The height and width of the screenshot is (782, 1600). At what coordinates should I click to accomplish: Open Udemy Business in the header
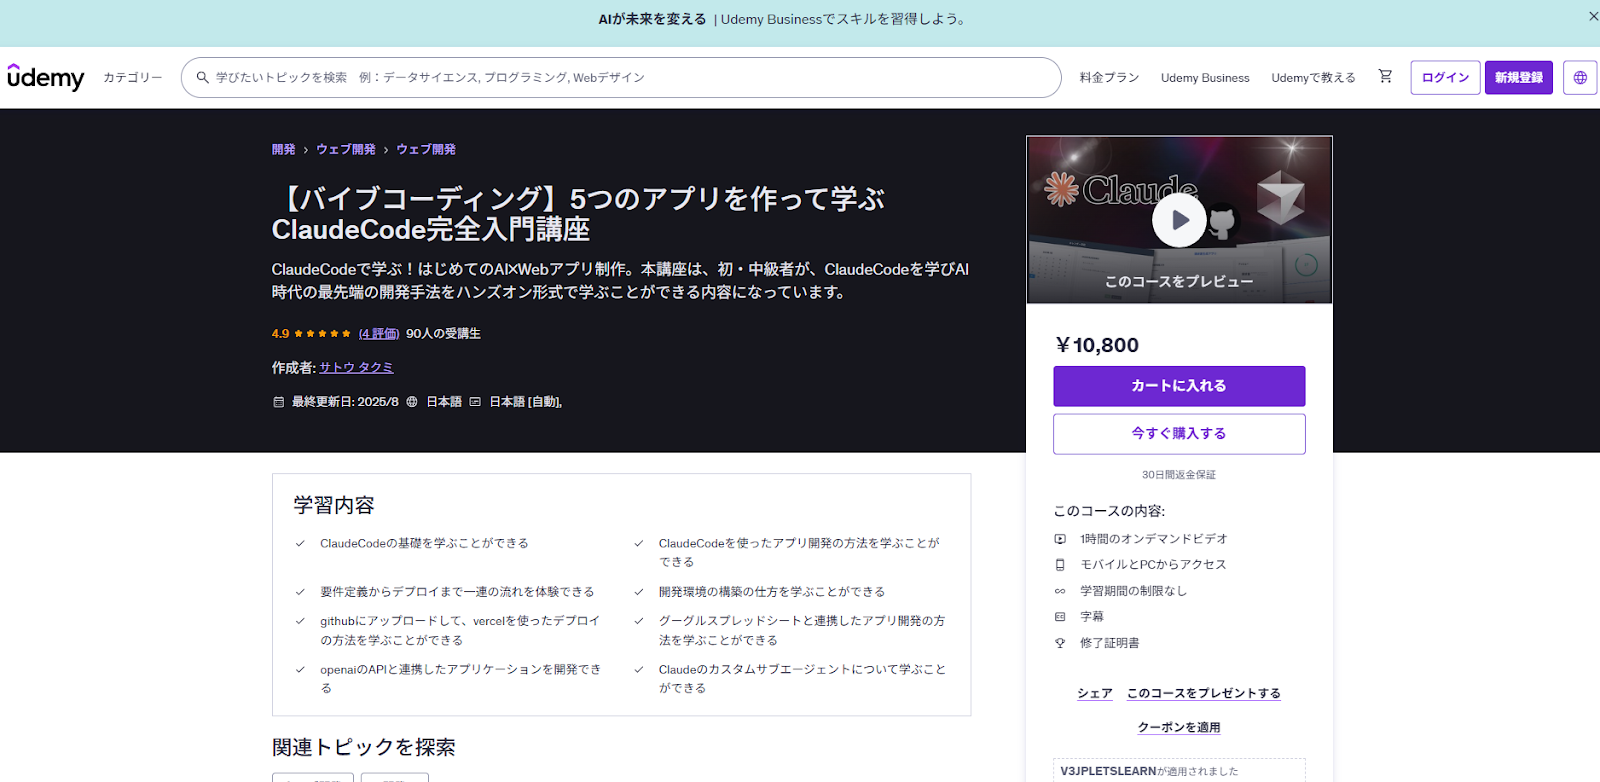click(x=1205, y=77)
